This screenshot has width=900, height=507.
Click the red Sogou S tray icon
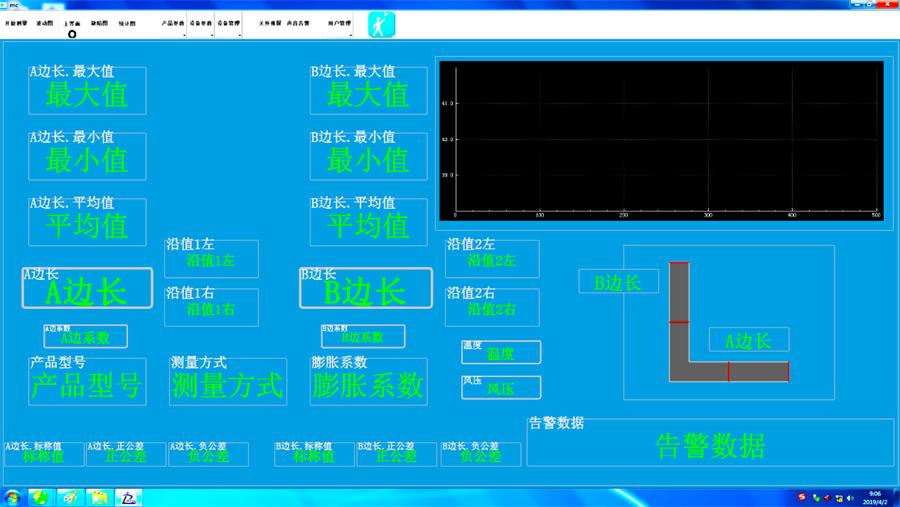(x=801, y=497)
